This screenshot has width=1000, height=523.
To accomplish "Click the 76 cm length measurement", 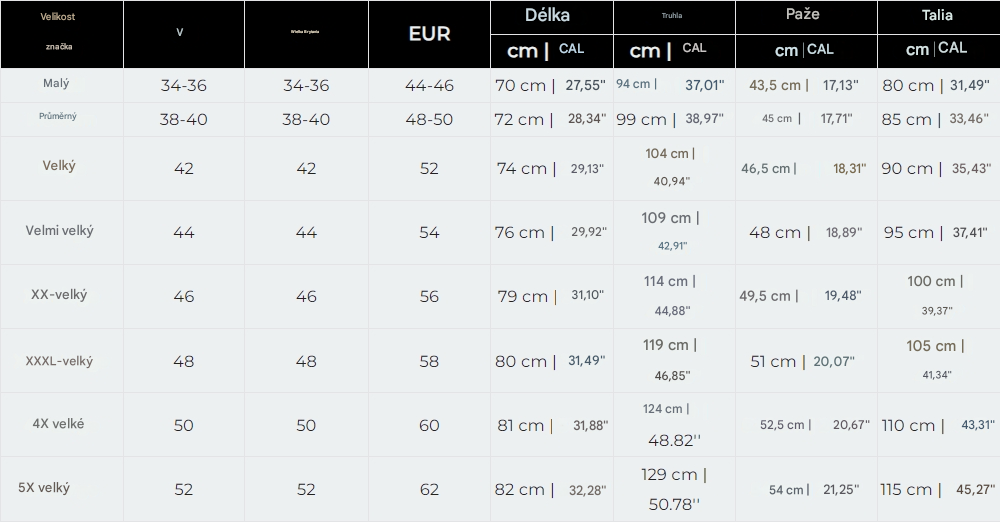I will tap(520, 233).
